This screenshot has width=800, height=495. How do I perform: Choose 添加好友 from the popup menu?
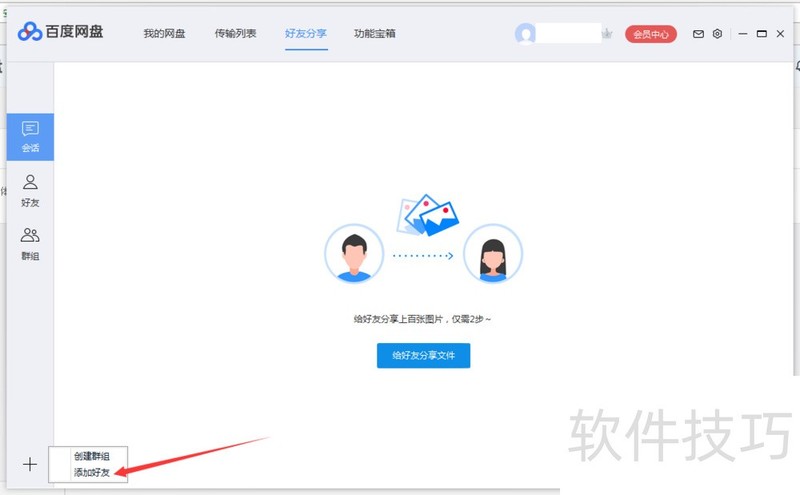pyautogui.click(x=92, y=472)
